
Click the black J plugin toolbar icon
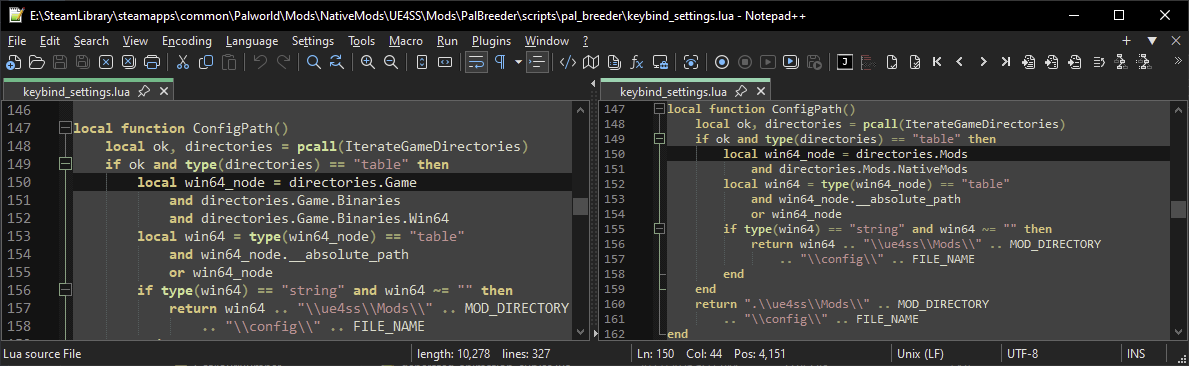(844, 62)
